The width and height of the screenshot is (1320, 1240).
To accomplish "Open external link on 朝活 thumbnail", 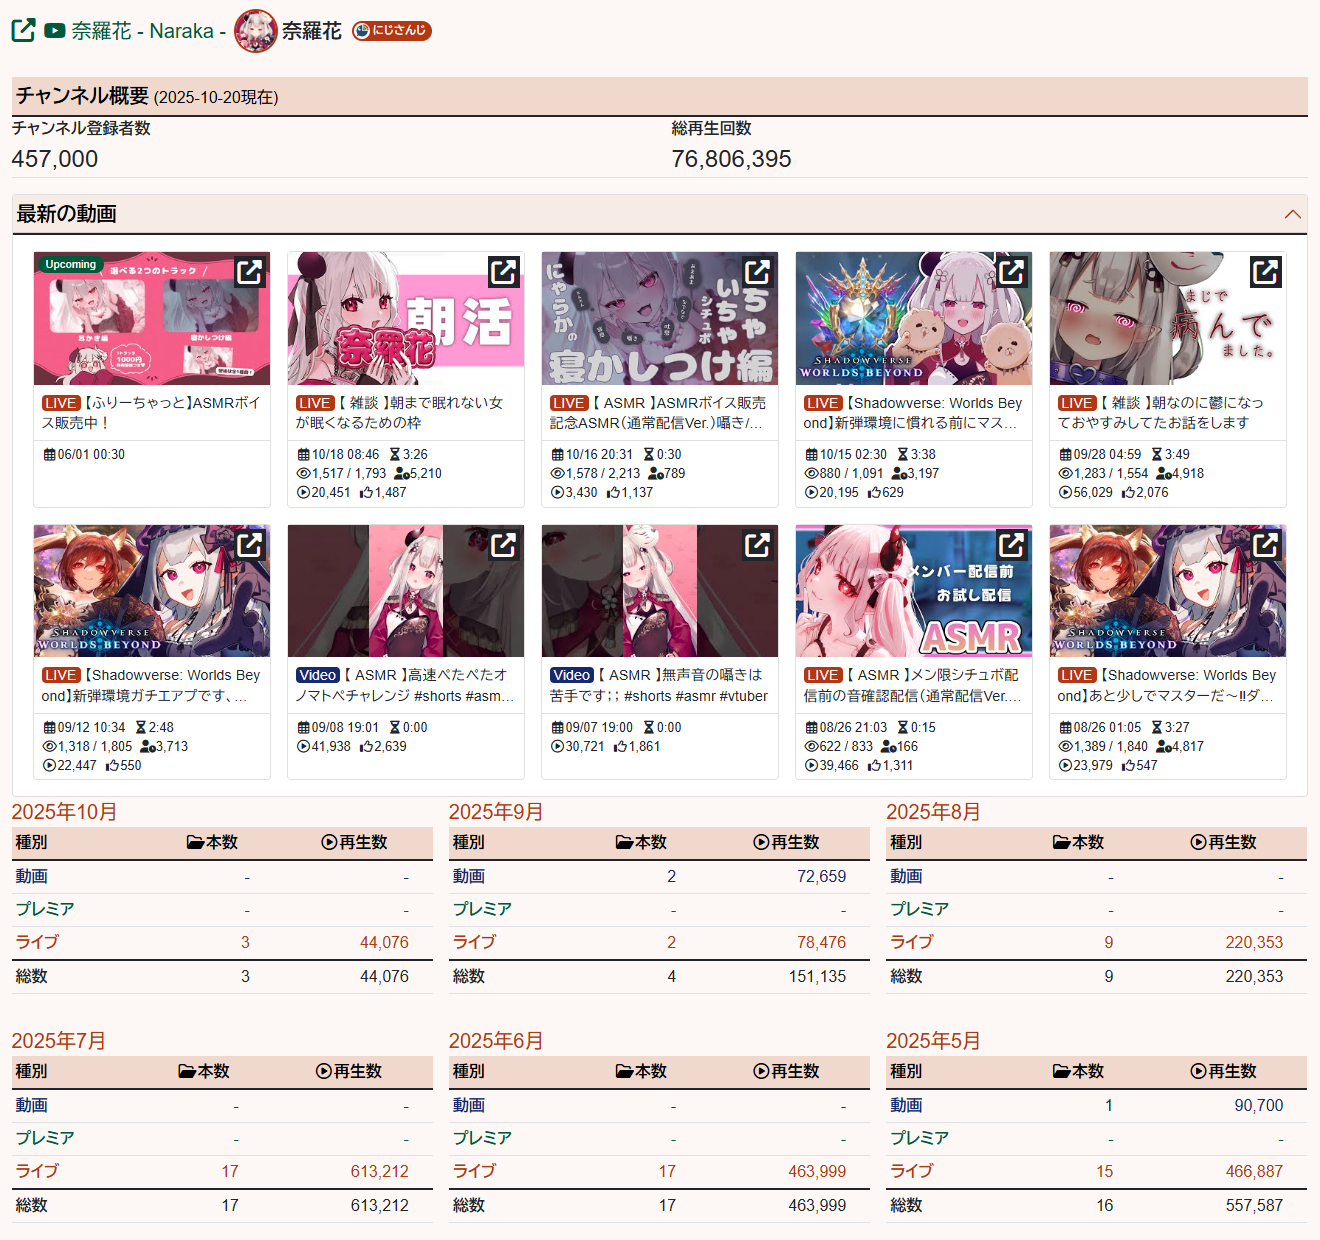I will tap(503, 271).
